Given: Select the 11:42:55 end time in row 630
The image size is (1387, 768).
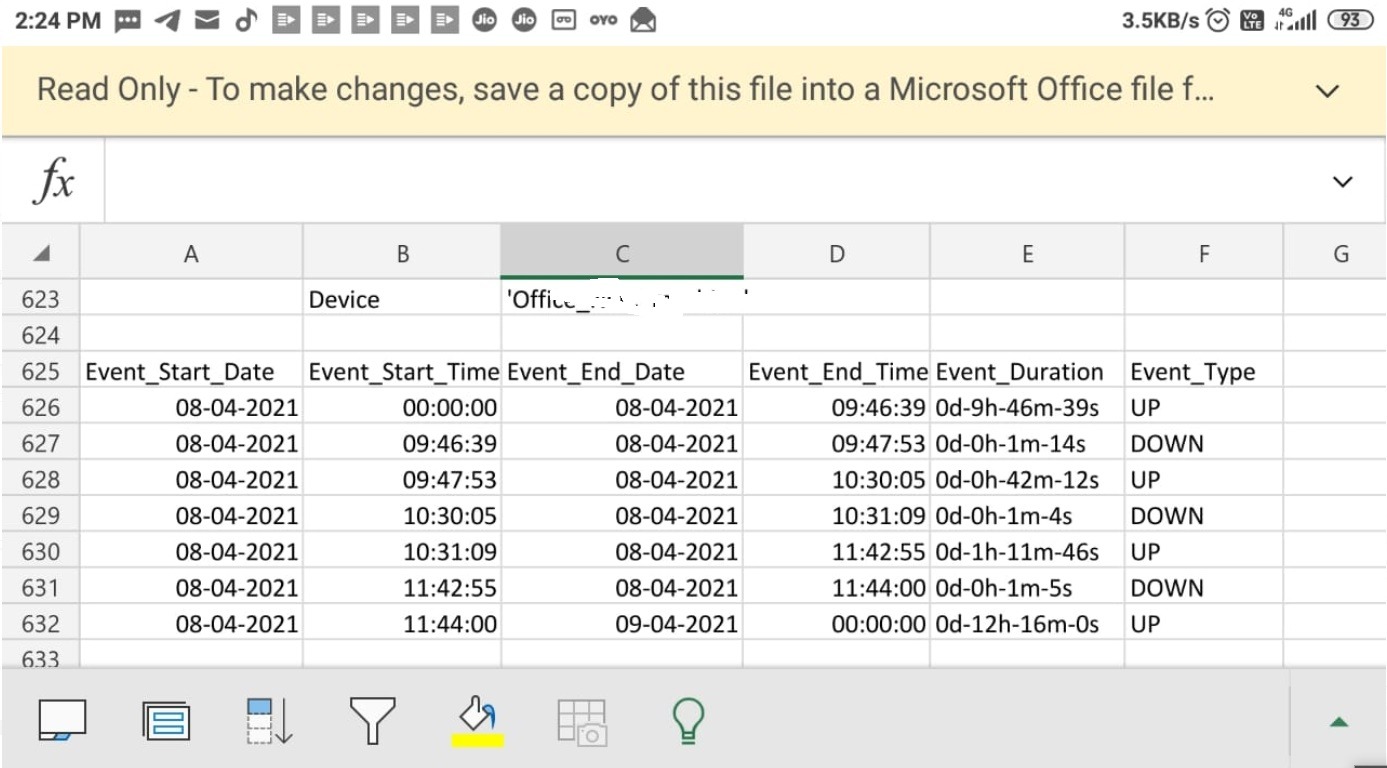Looking at the screenshot, I should coord(837,551).
